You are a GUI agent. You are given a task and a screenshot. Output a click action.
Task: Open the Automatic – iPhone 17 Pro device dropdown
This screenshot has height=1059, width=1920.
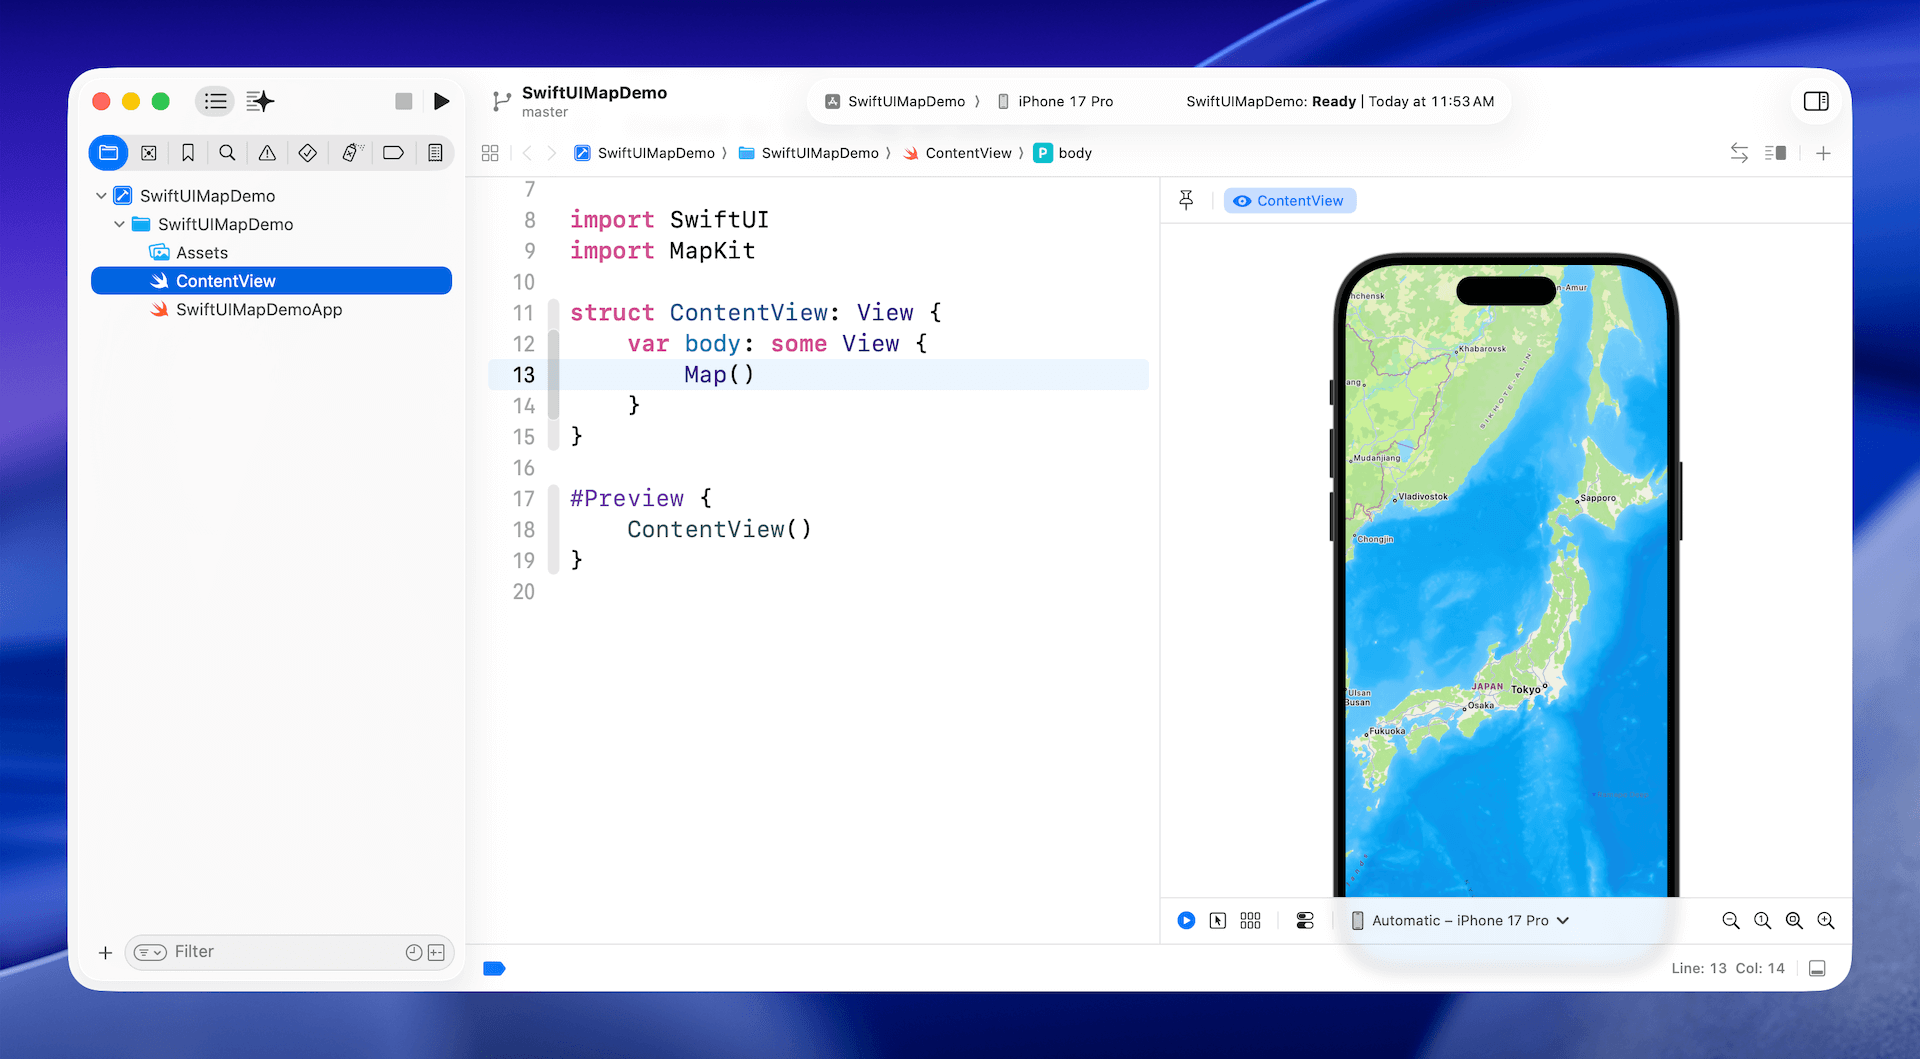pos(1460,920)
